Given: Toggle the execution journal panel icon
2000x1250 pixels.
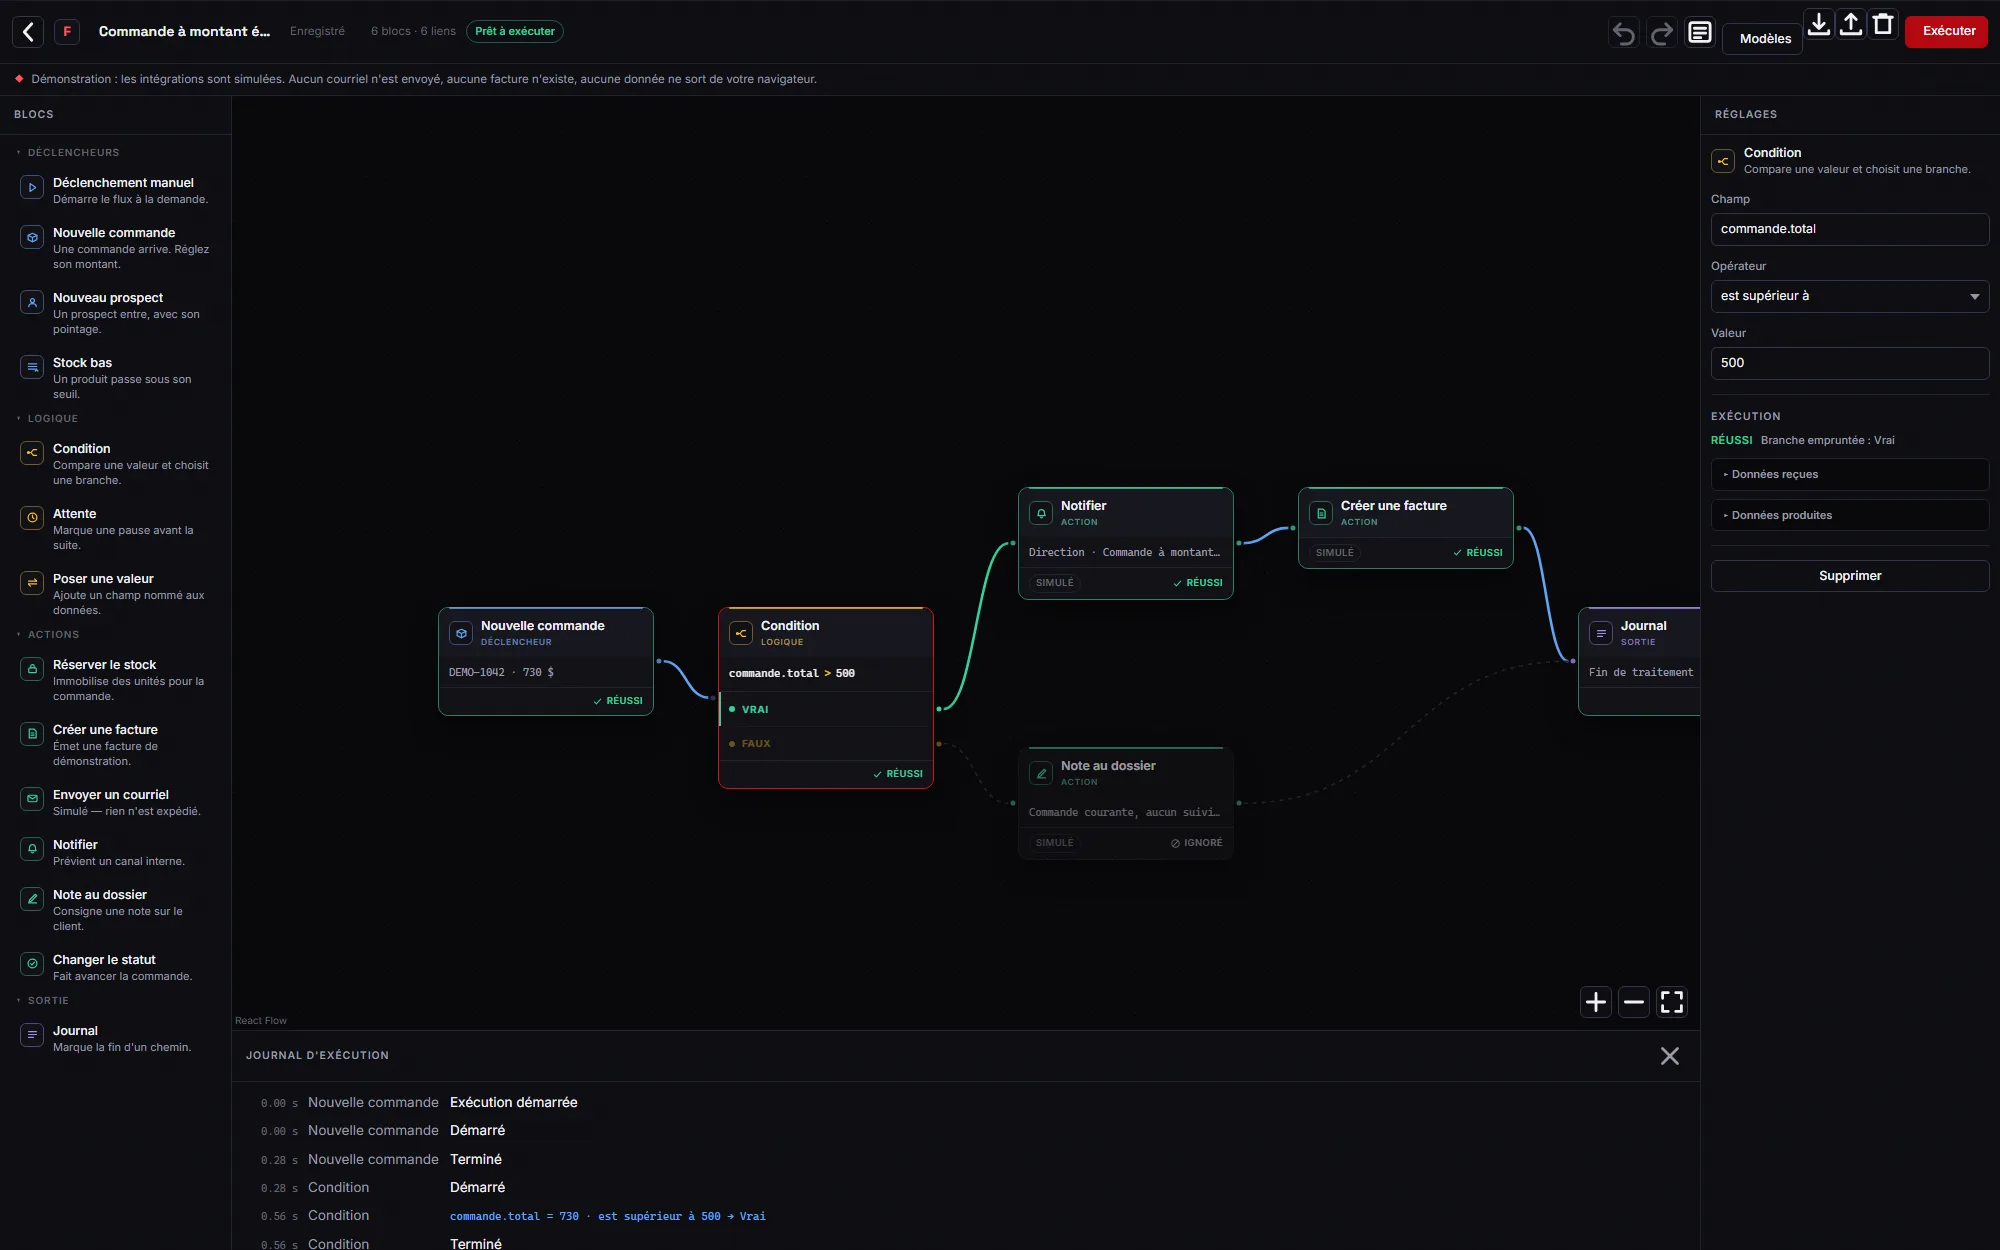Looking at the screenshot, I should [1700, 33].
